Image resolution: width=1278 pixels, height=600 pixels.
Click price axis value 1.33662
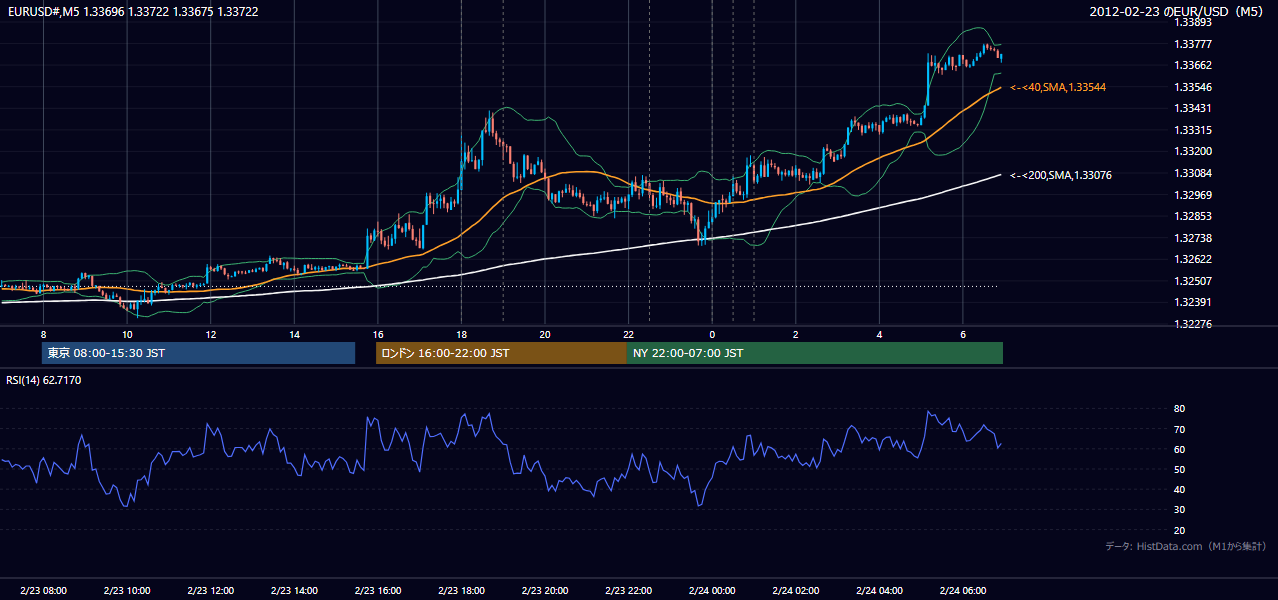[1192, 65]
